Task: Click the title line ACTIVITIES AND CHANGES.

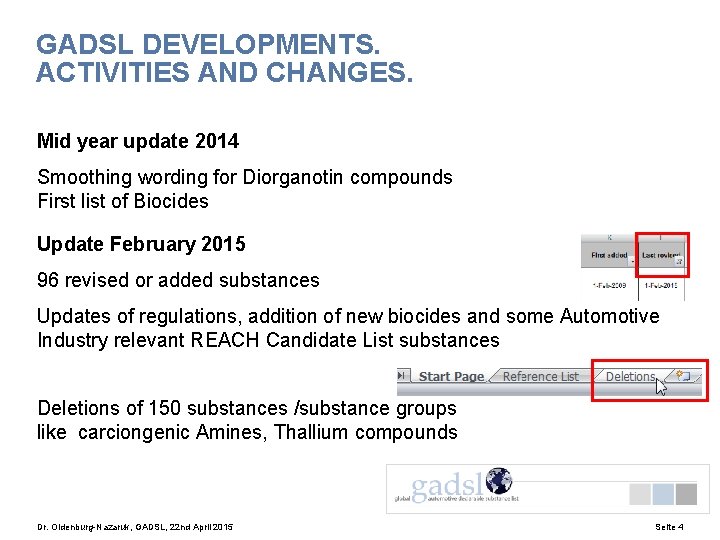Action: pos(225,72)
